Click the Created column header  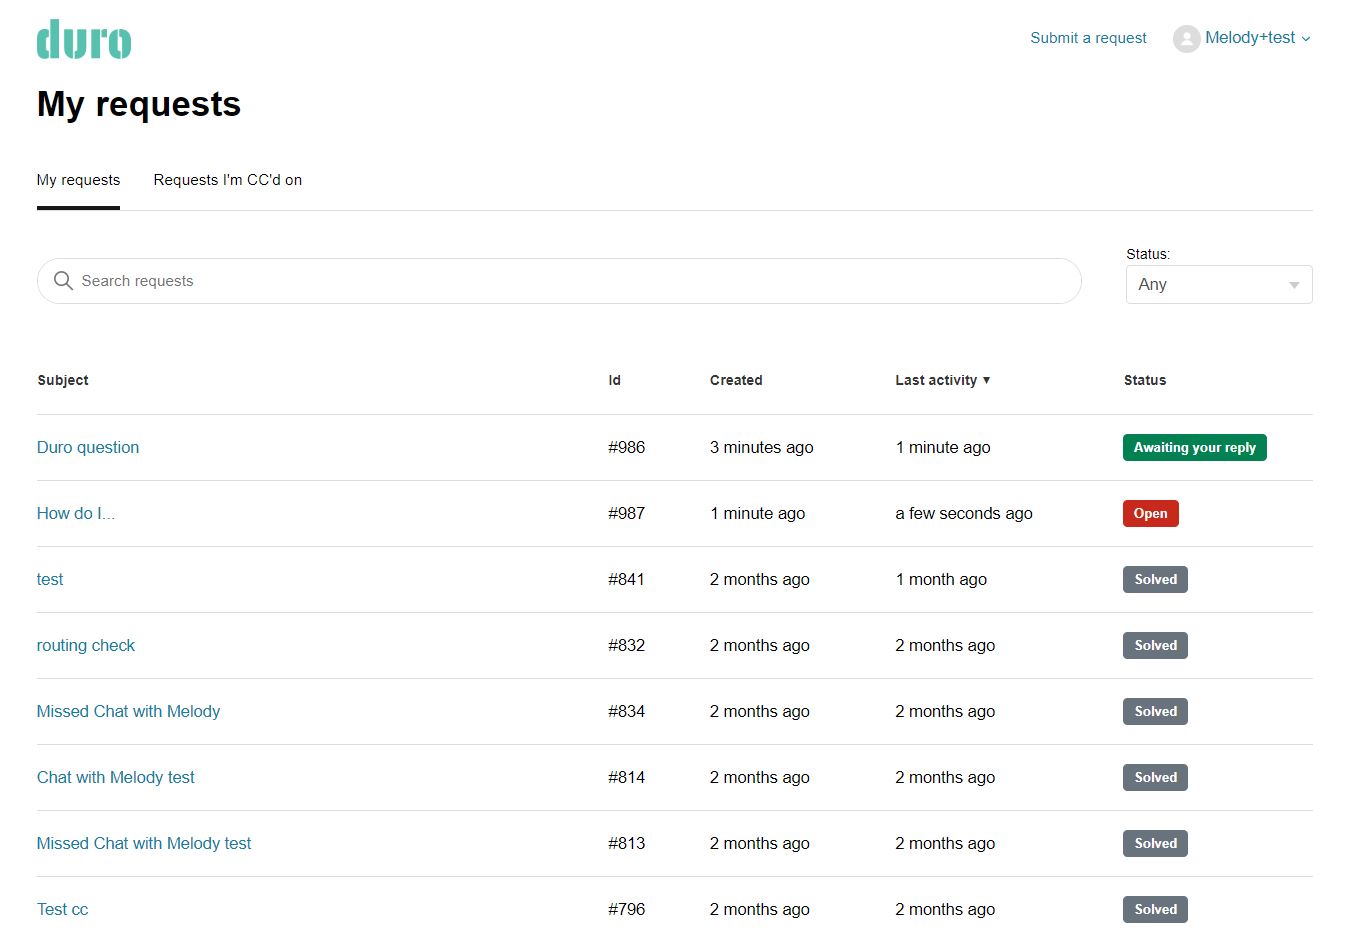(736, 380)
